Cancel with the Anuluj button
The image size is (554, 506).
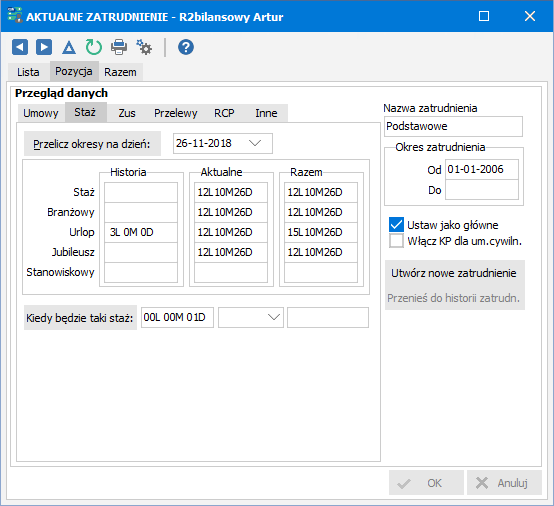(x=504, y=482)
